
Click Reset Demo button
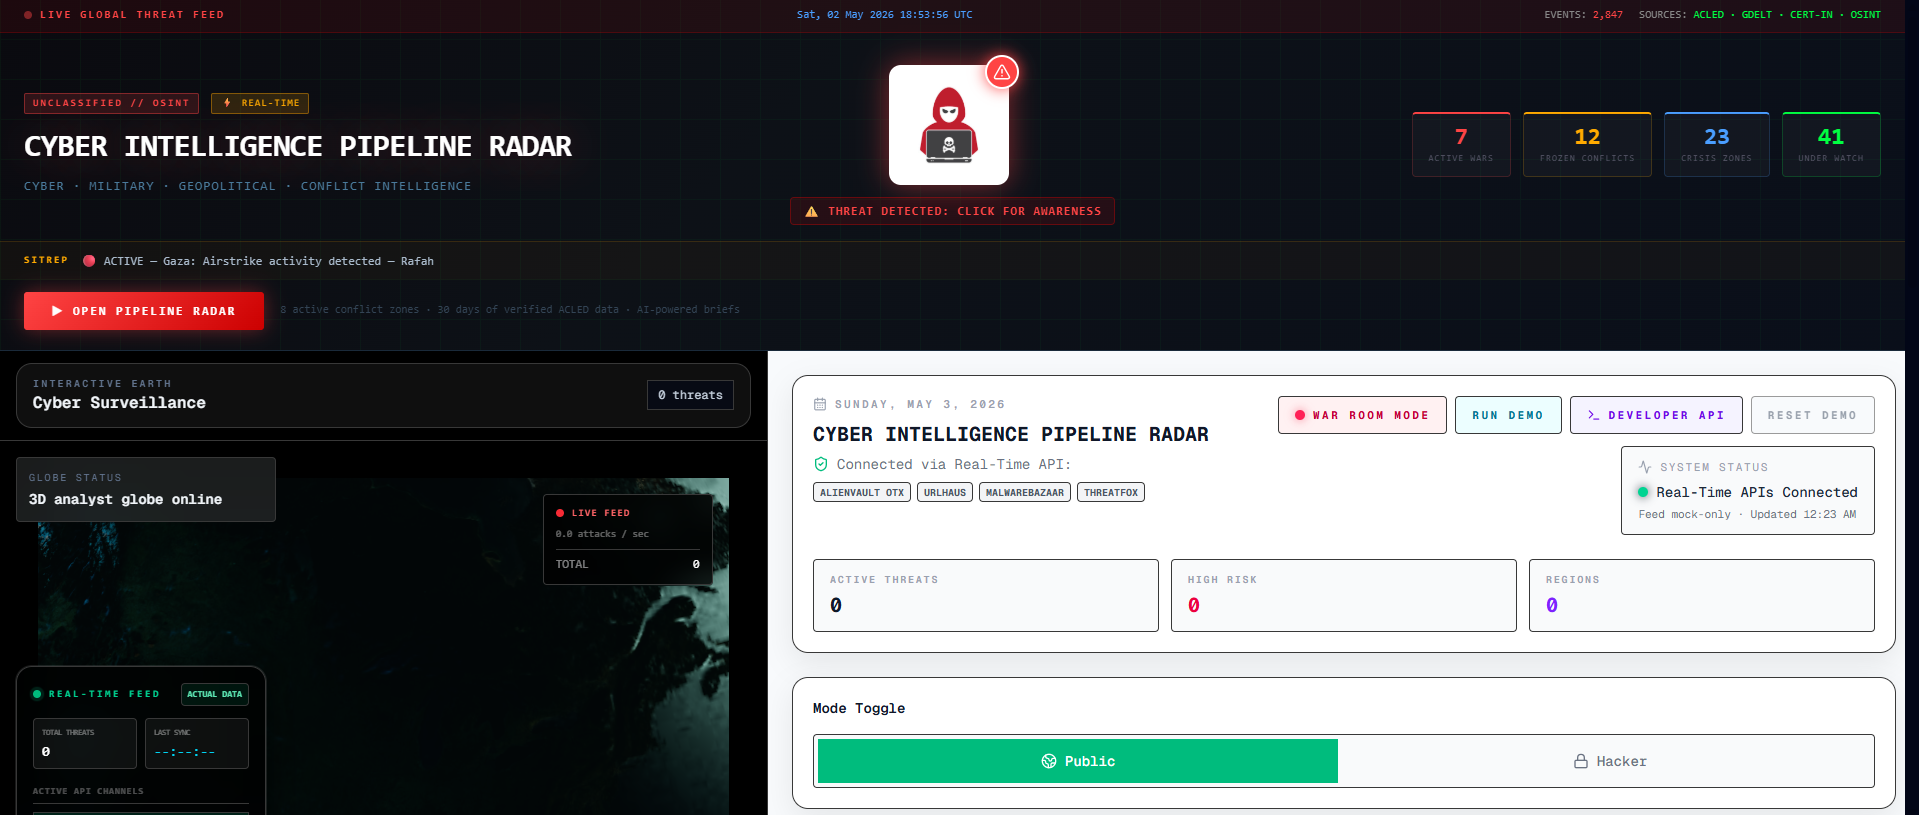point(1812,415)
